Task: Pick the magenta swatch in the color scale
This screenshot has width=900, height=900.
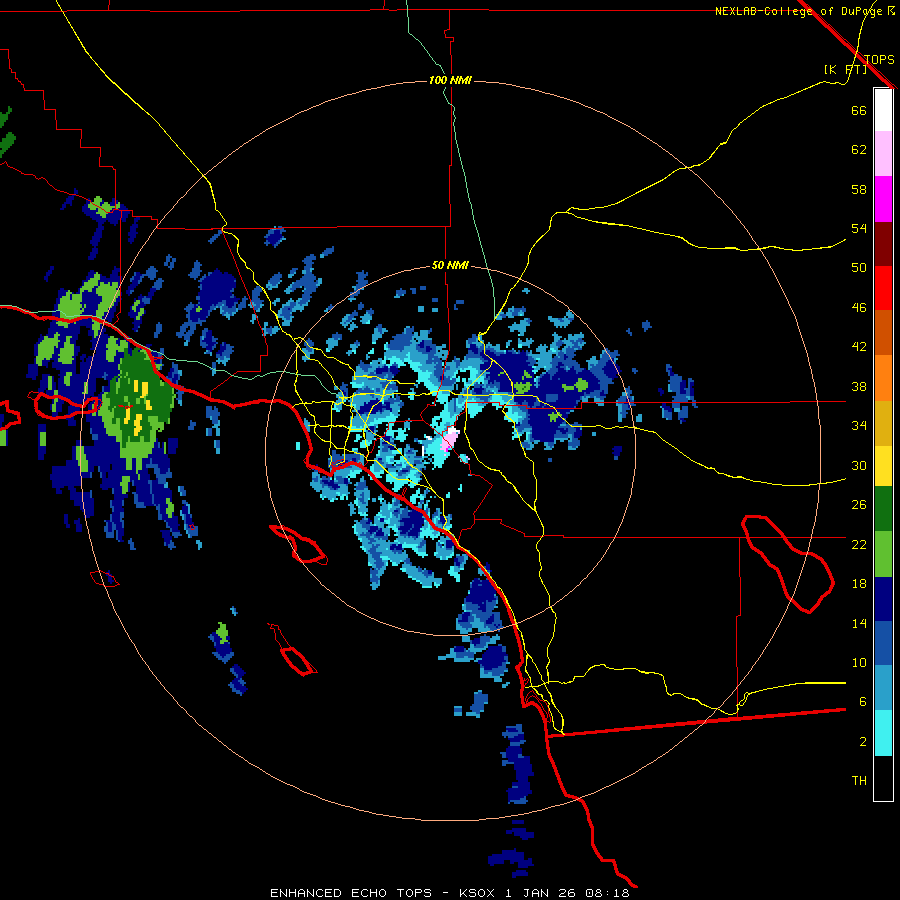Action: 883,199
